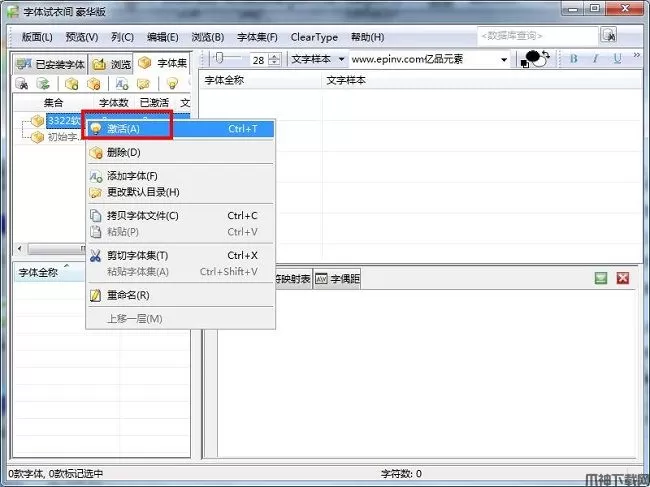Click the sample text field www.epinv.com亿品元素
This screenshot has height=487, width=650.
(424, 59)
